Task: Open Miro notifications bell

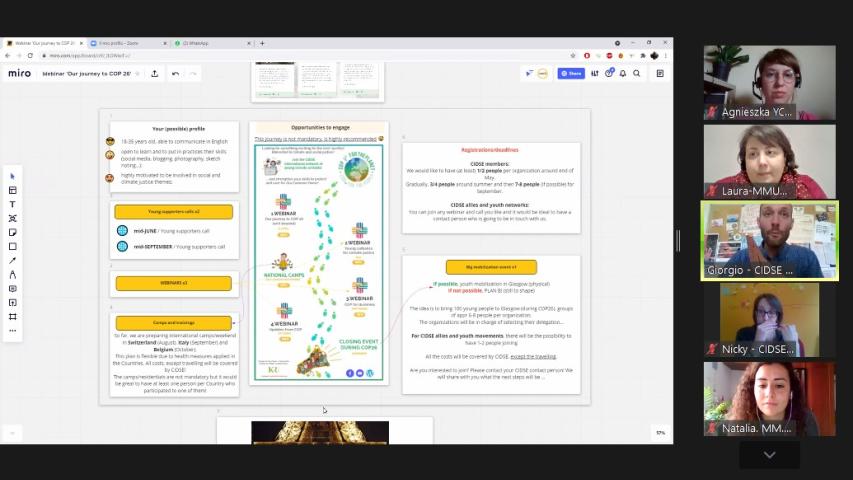Action: (623, 73)
